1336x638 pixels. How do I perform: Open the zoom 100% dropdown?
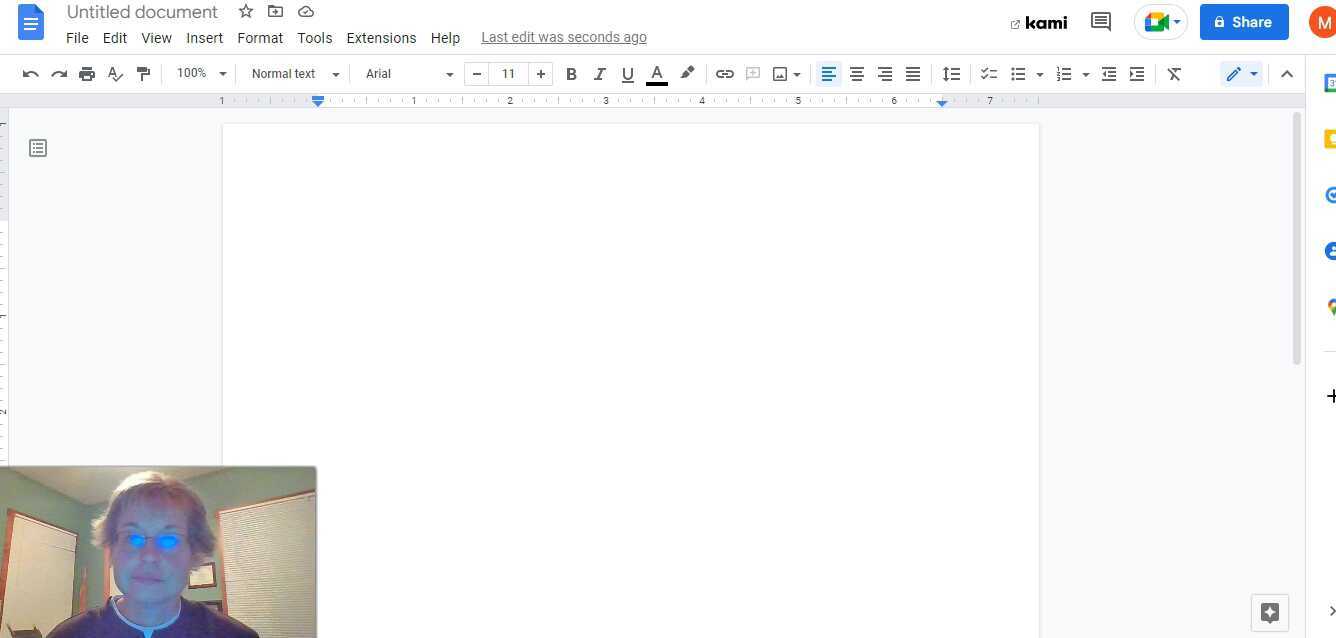tap(201, 74)
